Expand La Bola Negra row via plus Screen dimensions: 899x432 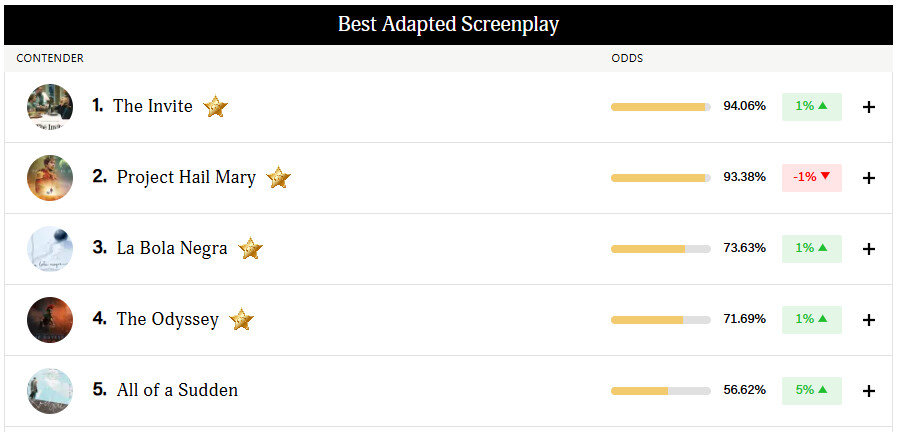(869, 249)
